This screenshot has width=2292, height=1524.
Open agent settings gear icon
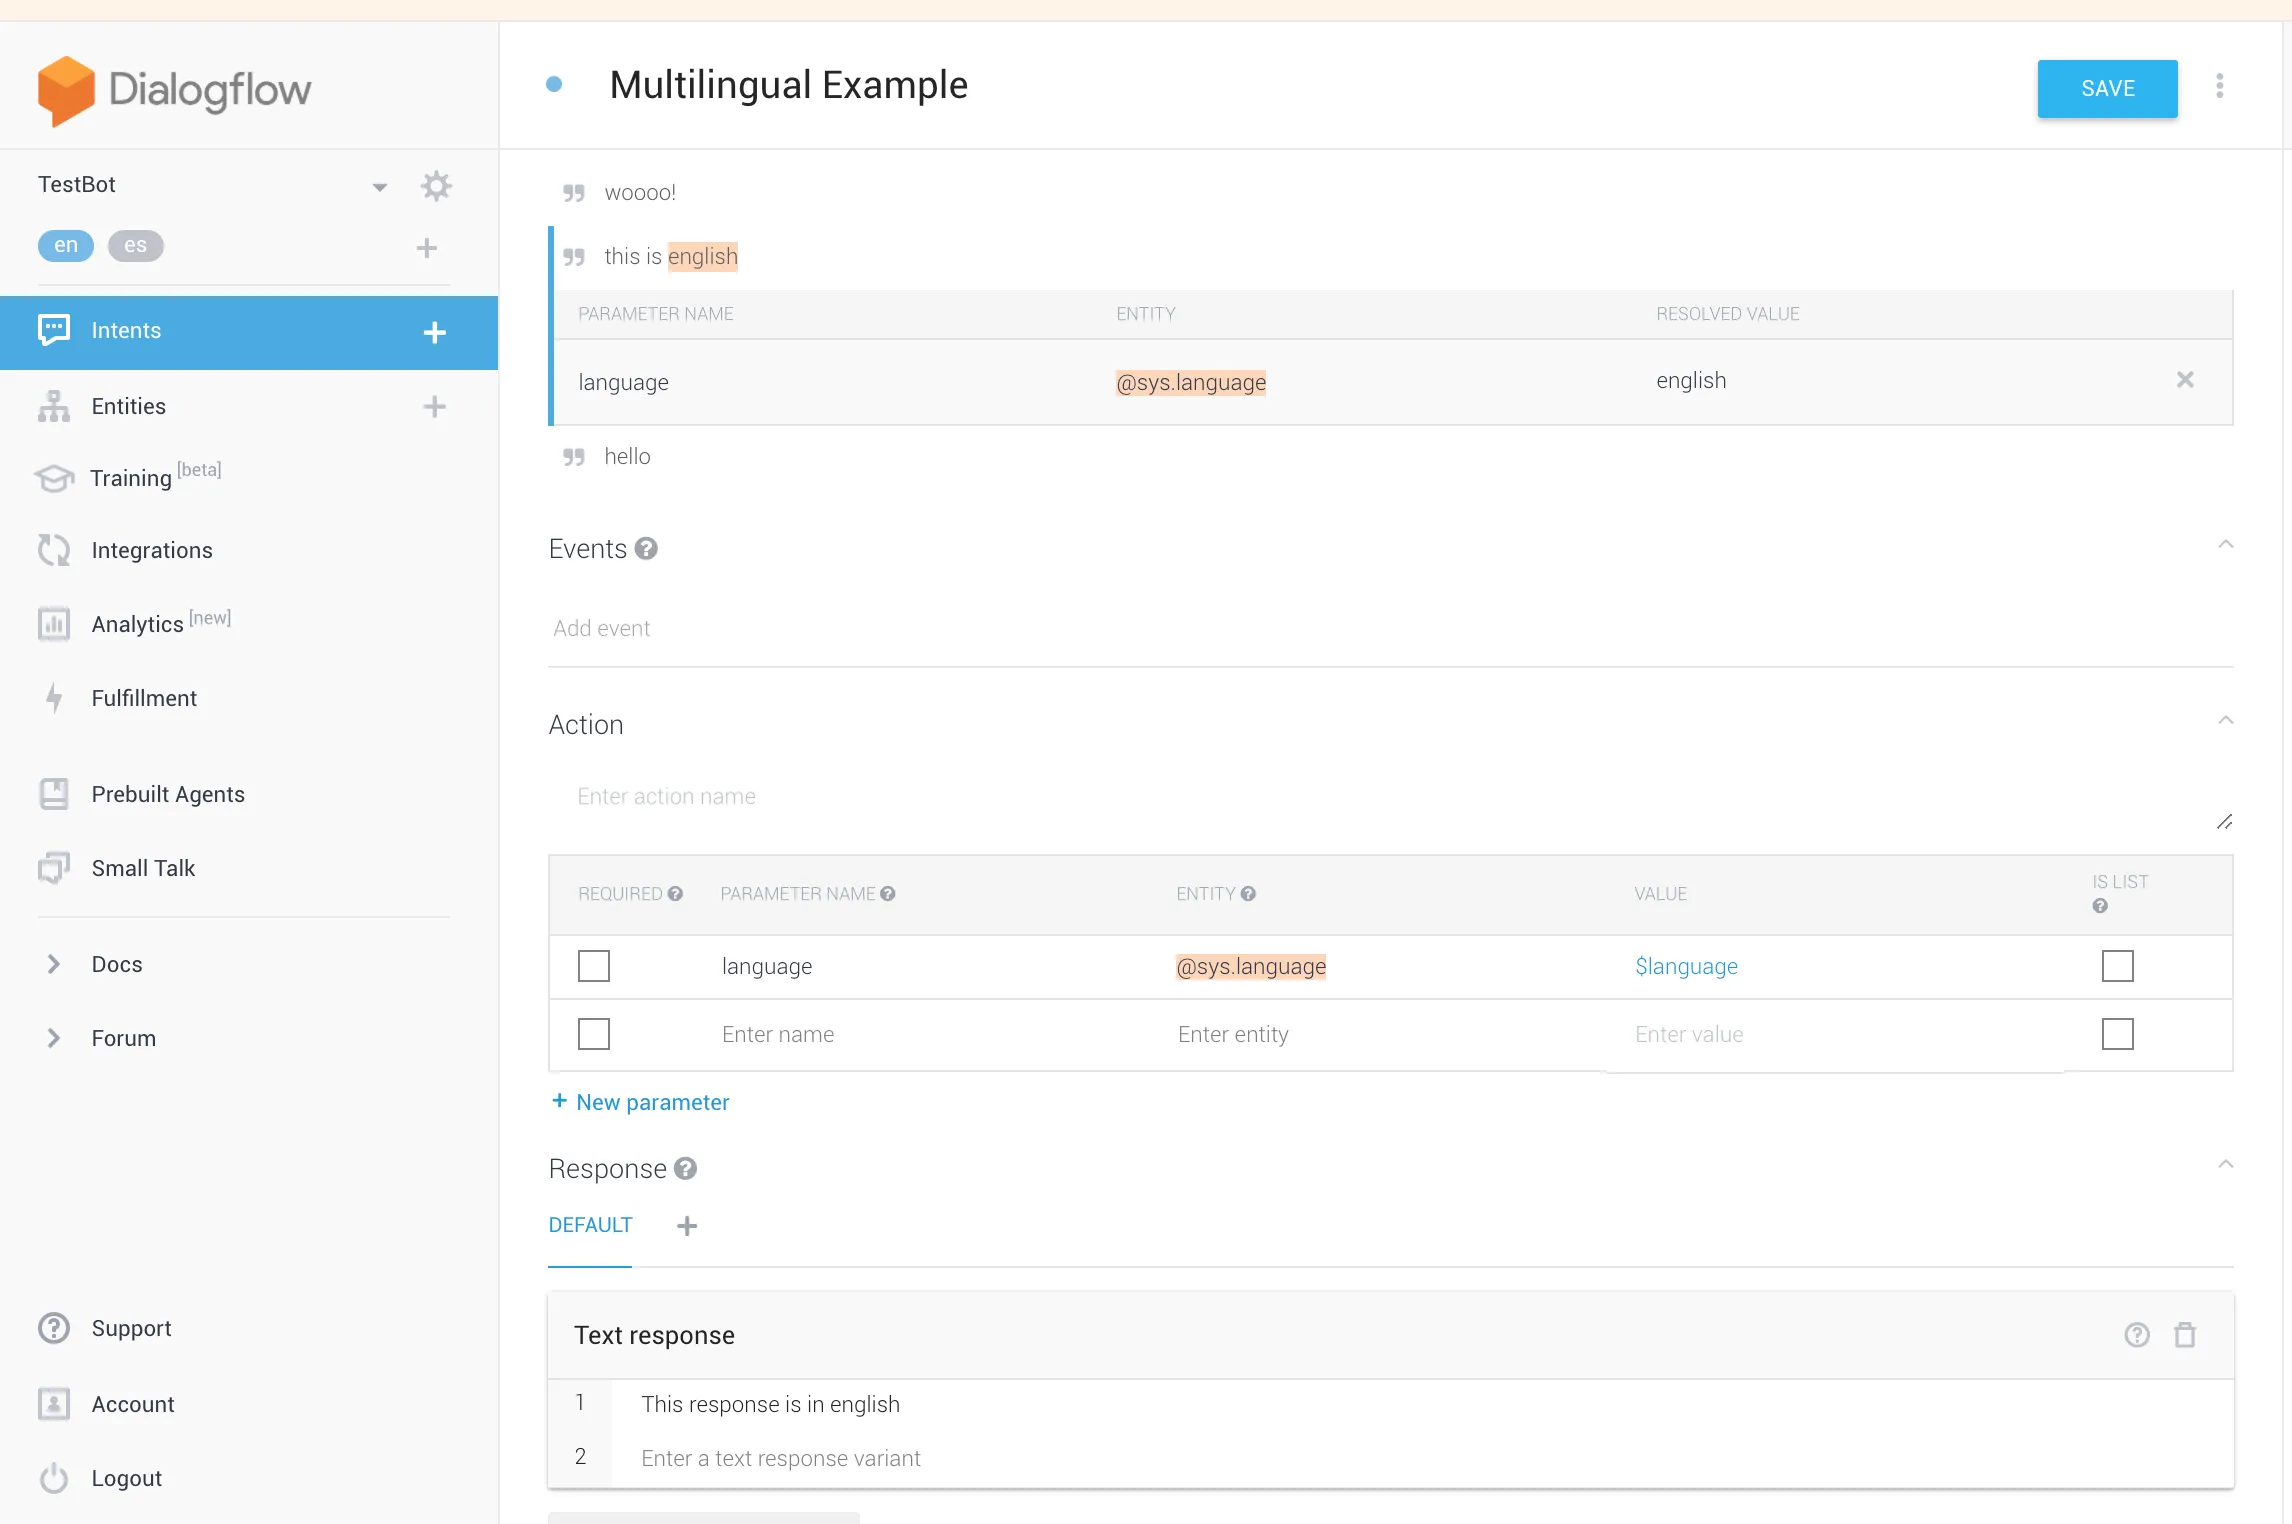pos(436,186)
